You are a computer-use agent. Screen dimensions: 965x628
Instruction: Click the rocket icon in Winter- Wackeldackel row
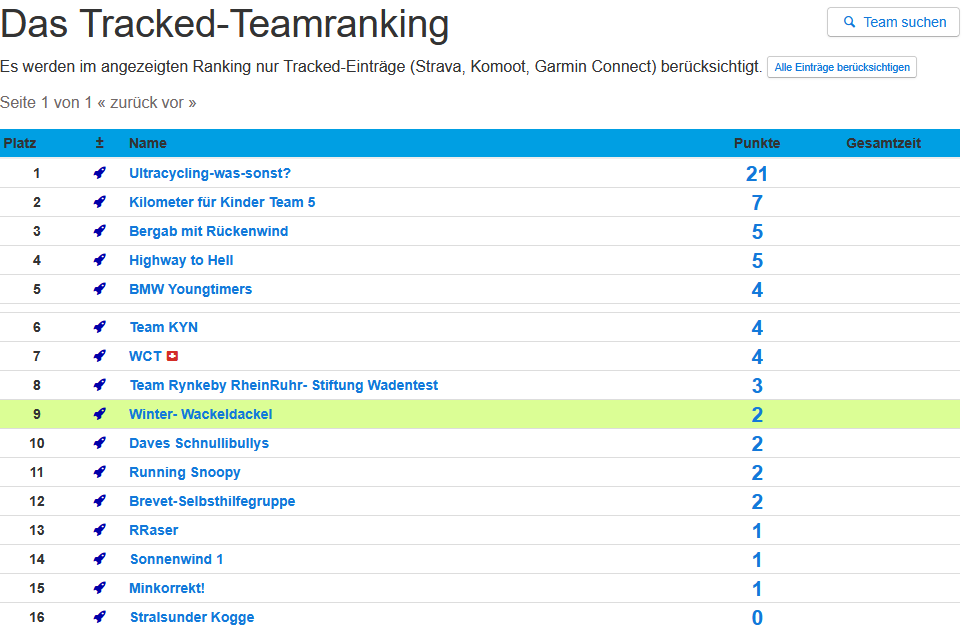click(99, 414)
